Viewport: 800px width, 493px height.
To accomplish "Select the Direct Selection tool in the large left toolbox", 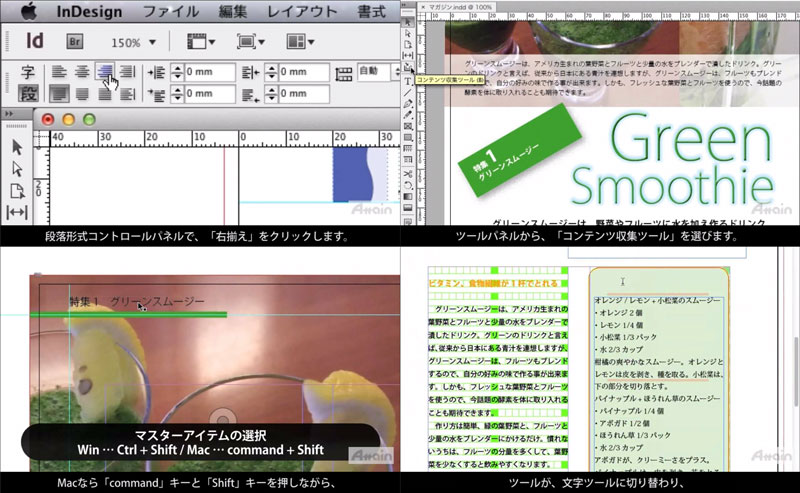I will (x=17, y=169).
